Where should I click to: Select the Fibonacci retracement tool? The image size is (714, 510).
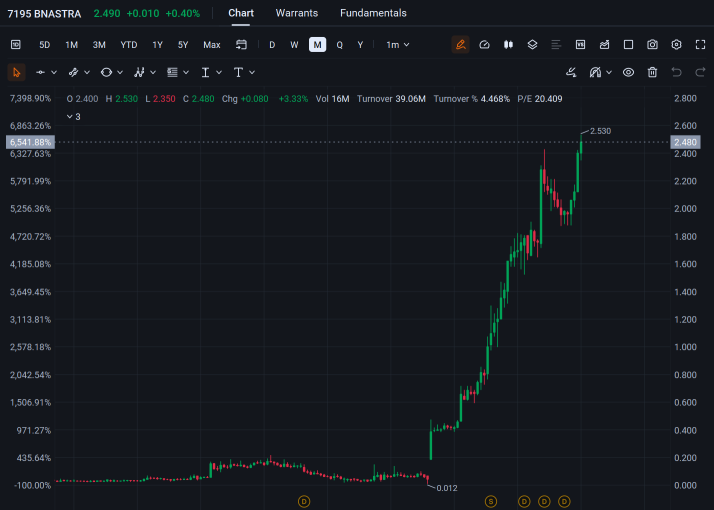point(172,72)
